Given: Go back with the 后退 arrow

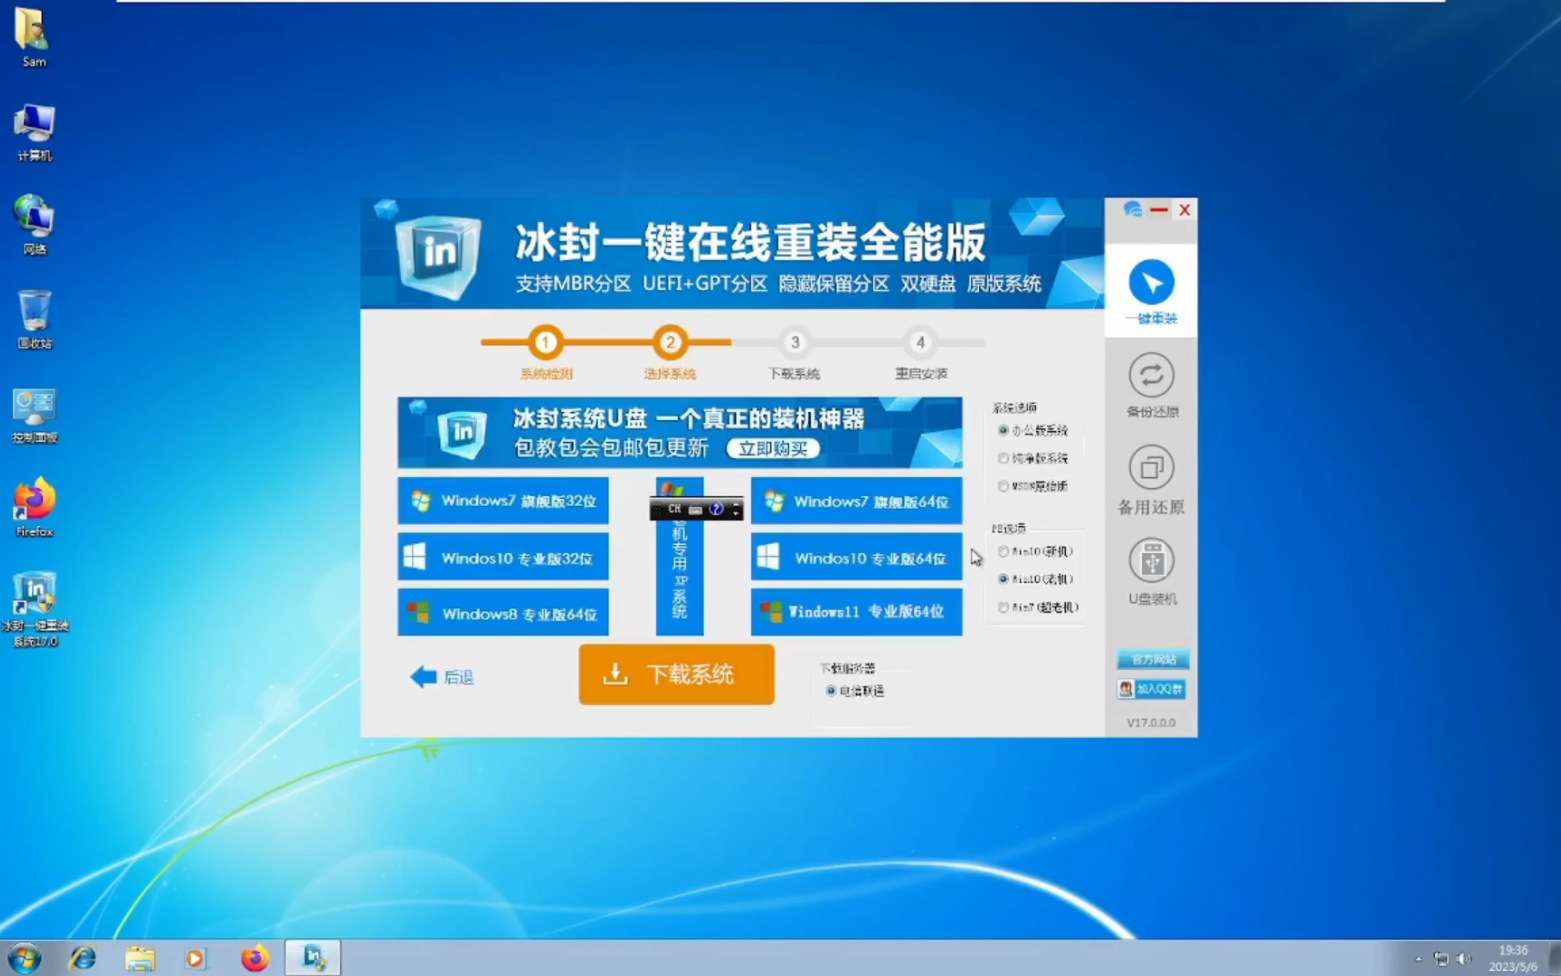Looking at the screenshot, I should (x=442, y=677).
